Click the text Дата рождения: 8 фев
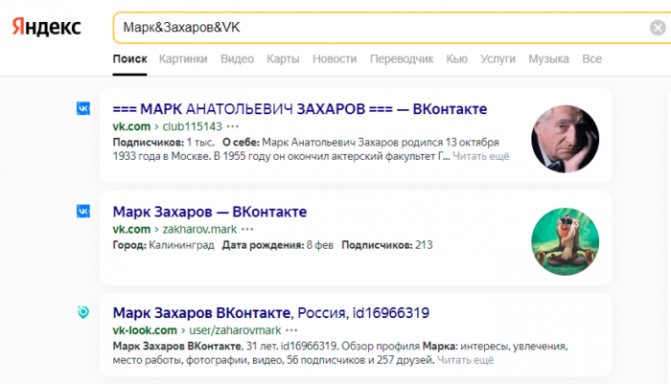 [278, 245]
